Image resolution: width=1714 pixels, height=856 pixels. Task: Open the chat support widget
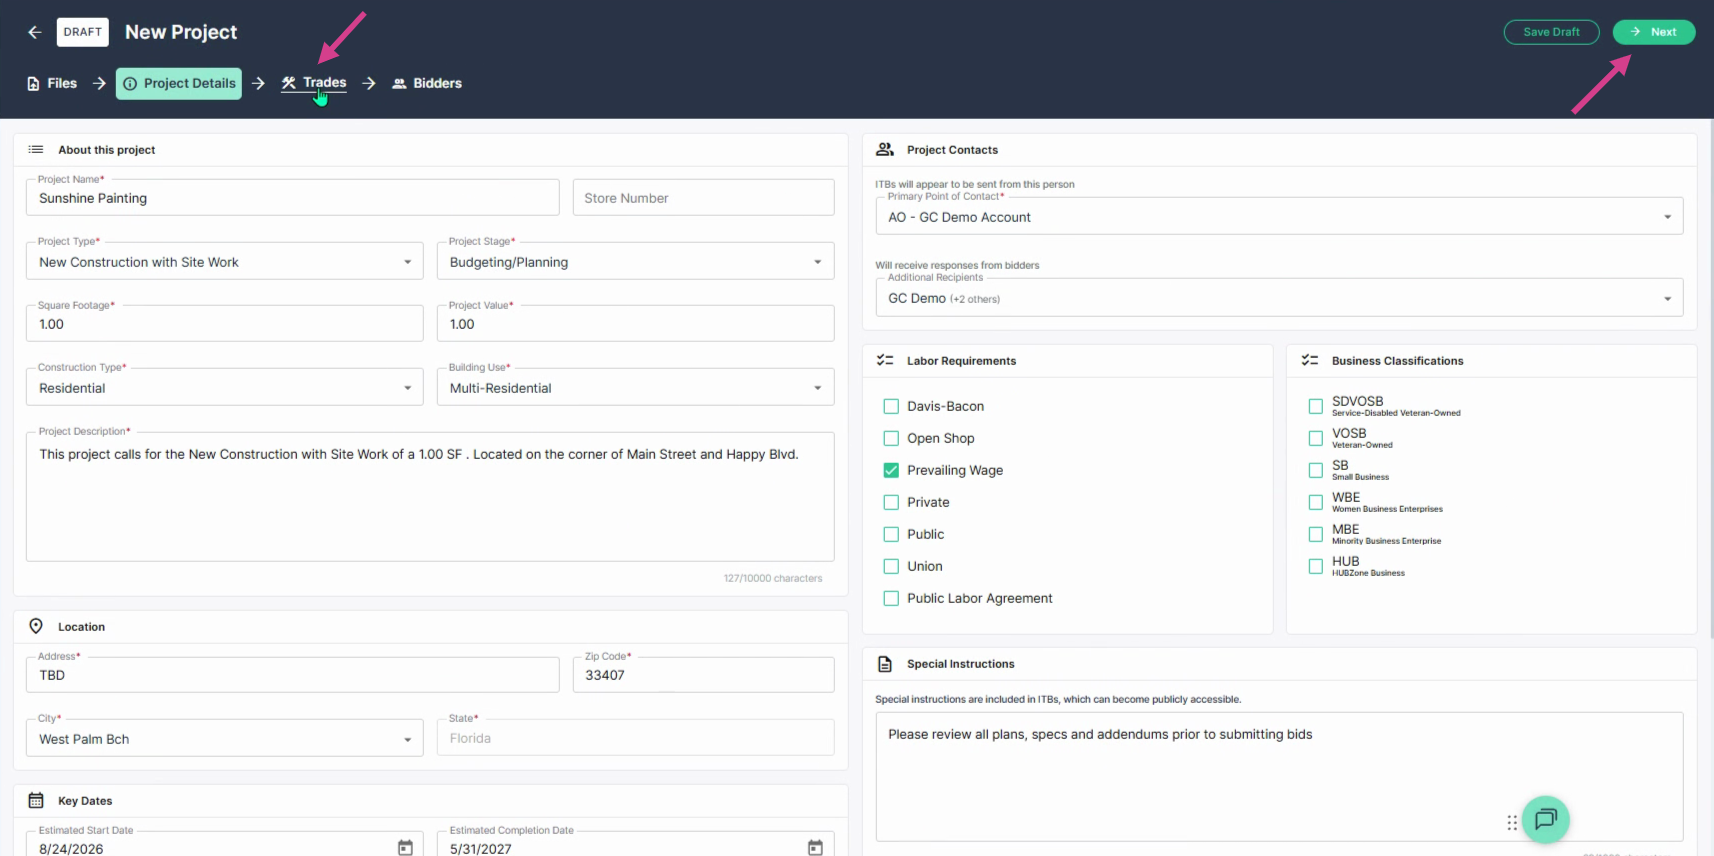pyautogui.click(x=1546, y=820)
